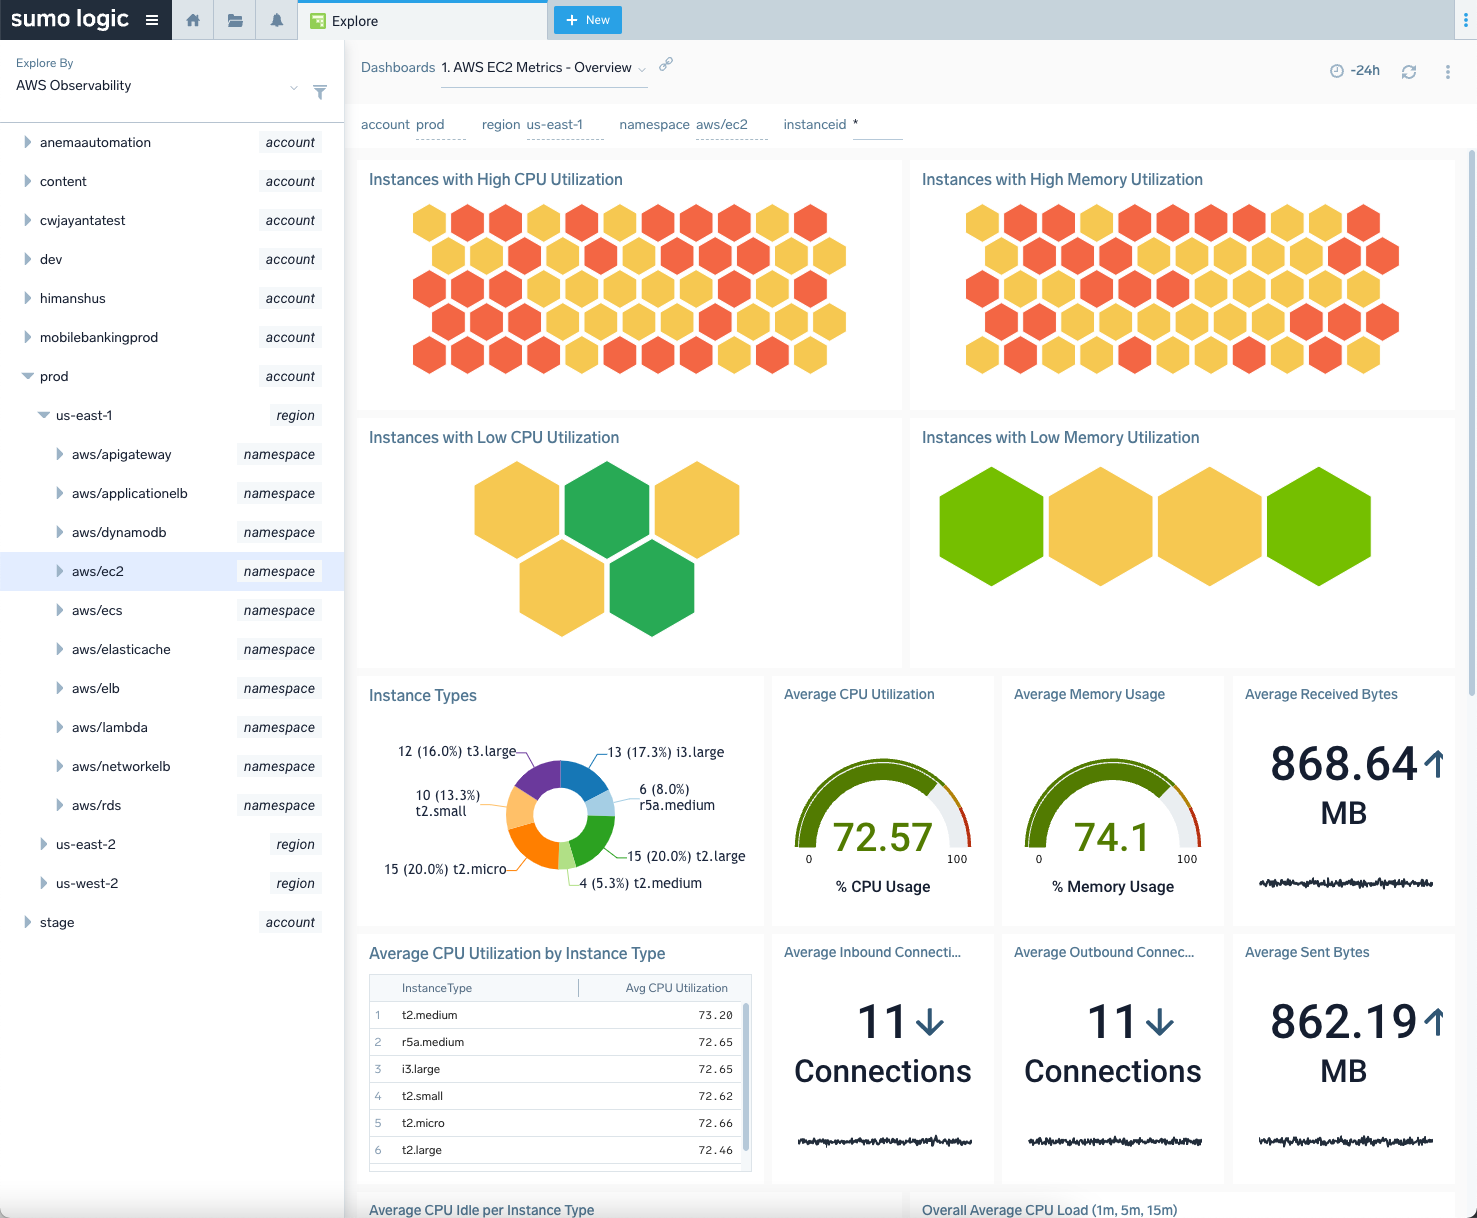
Task: Click the 862.19 MB Sent Bytes value
Action: 1344,1045
